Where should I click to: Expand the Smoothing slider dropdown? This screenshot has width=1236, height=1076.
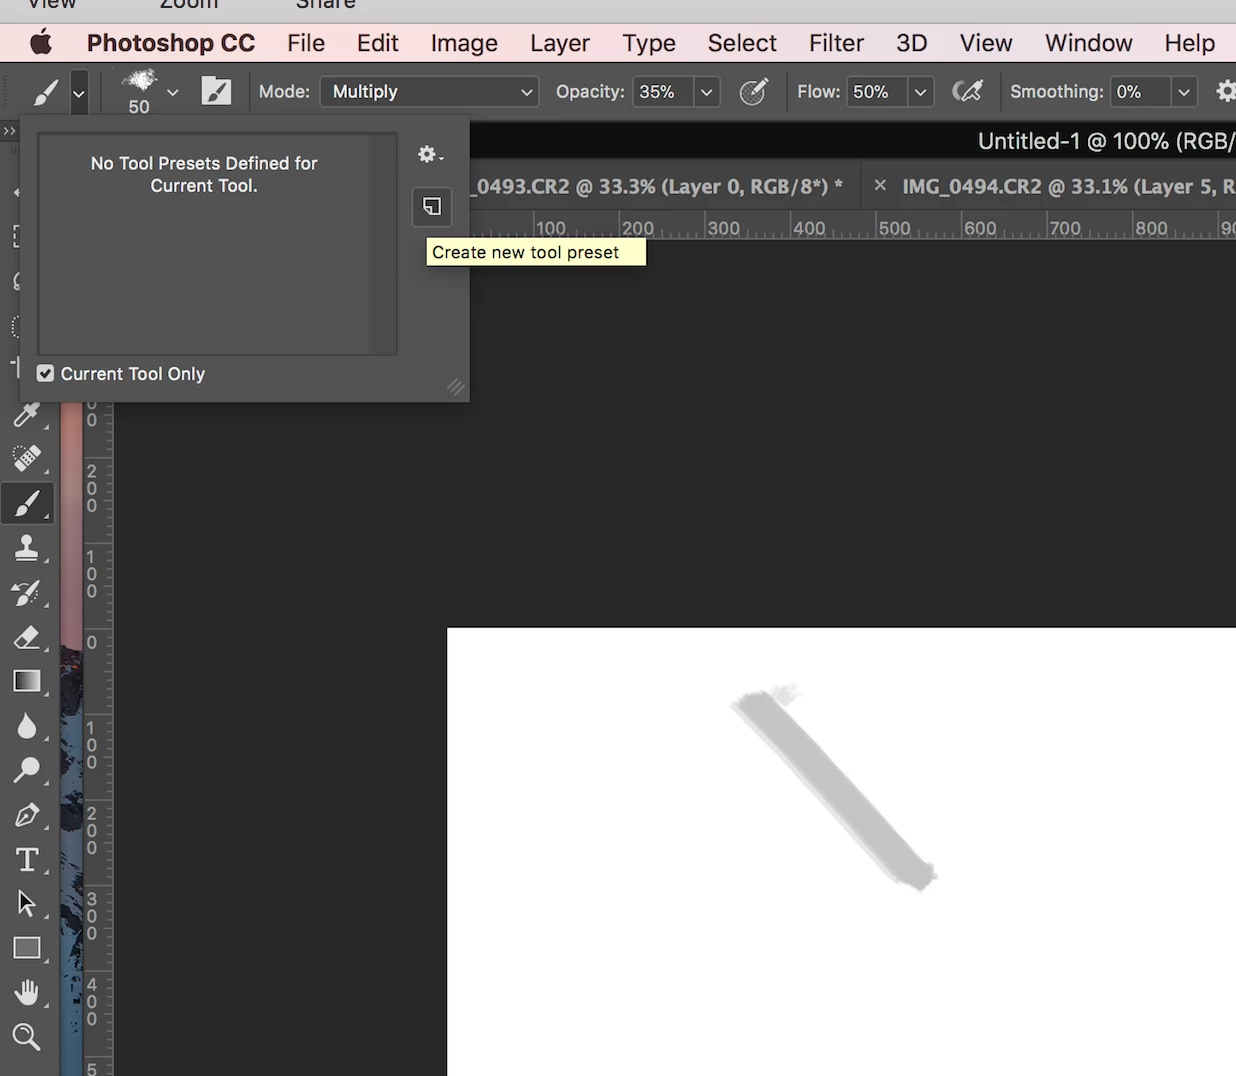[x=1184, y=92]
